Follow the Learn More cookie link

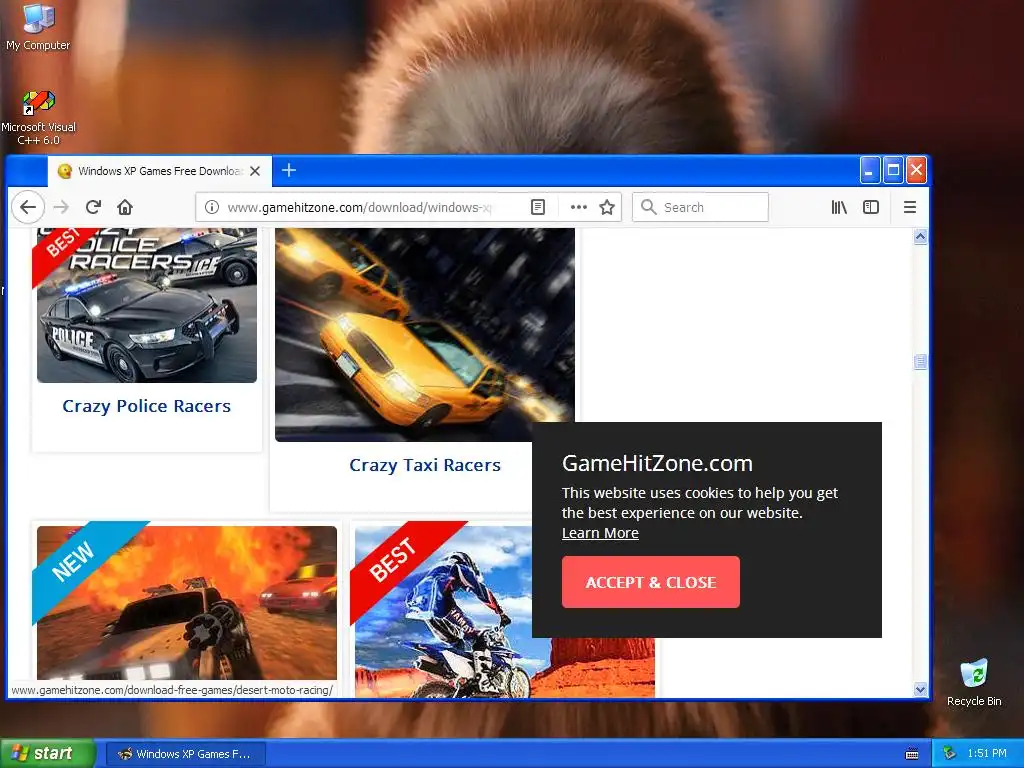click(600, 533)
